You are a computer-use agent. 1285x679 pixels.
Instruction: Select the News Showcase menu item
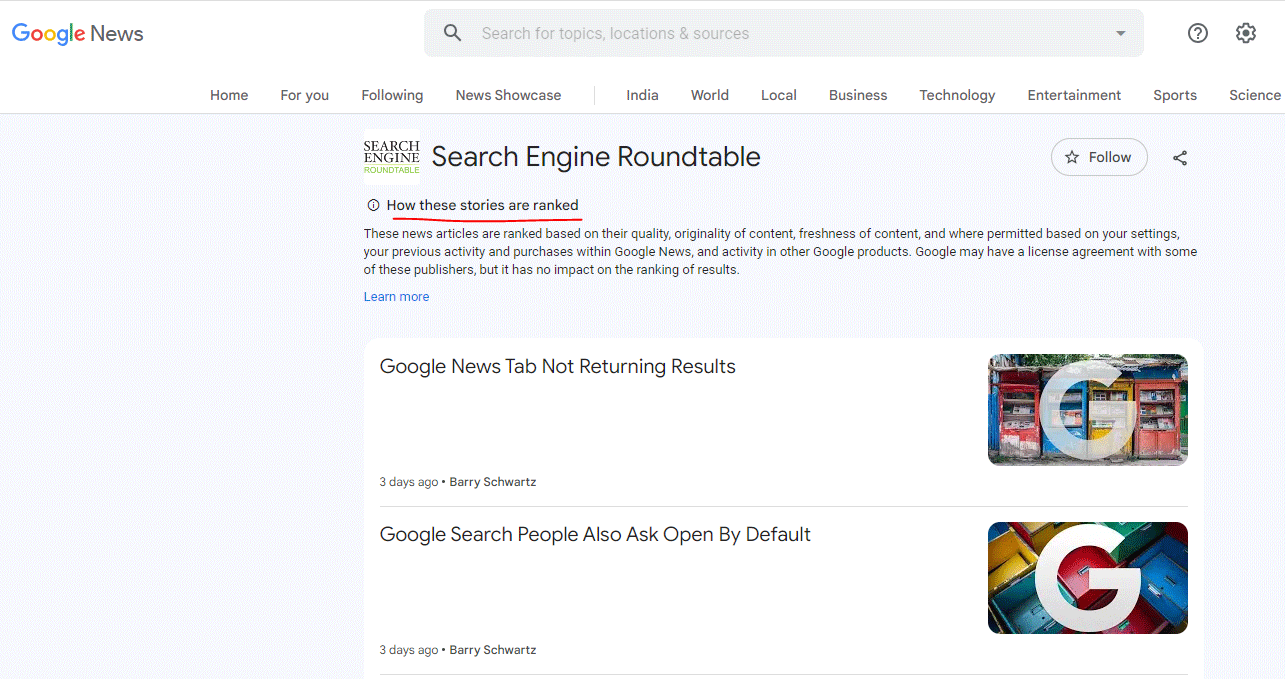pyautogui.click(x=508, y=95)
